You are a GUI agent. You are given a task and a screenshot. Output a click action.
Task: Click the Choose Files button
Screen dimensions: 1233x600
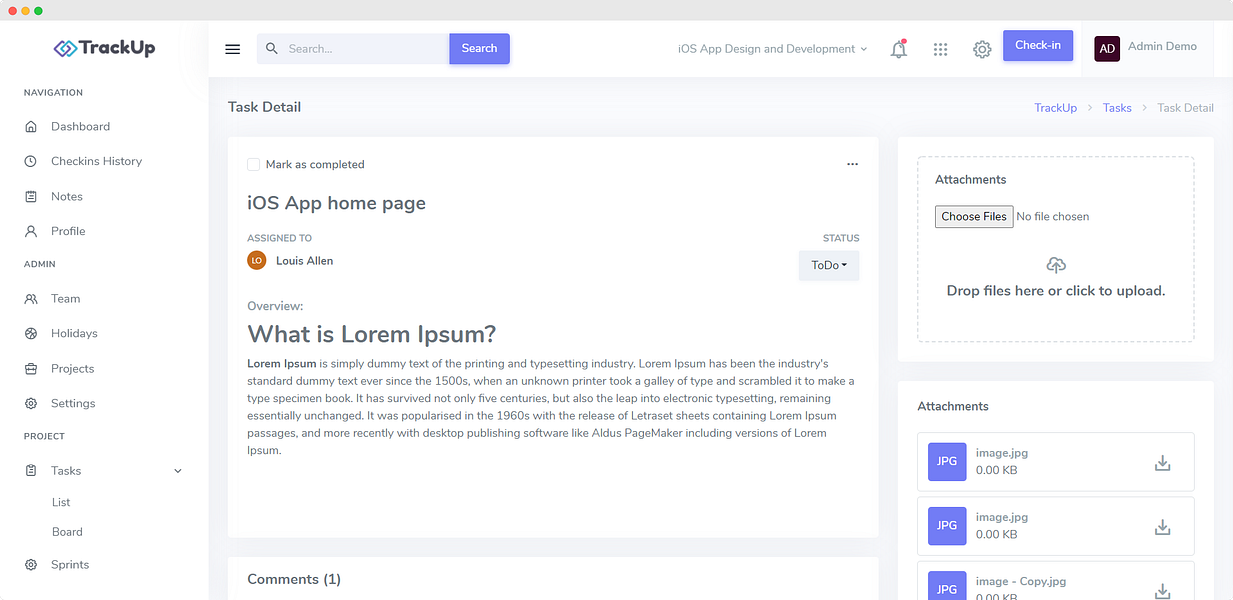coord(974,216)
